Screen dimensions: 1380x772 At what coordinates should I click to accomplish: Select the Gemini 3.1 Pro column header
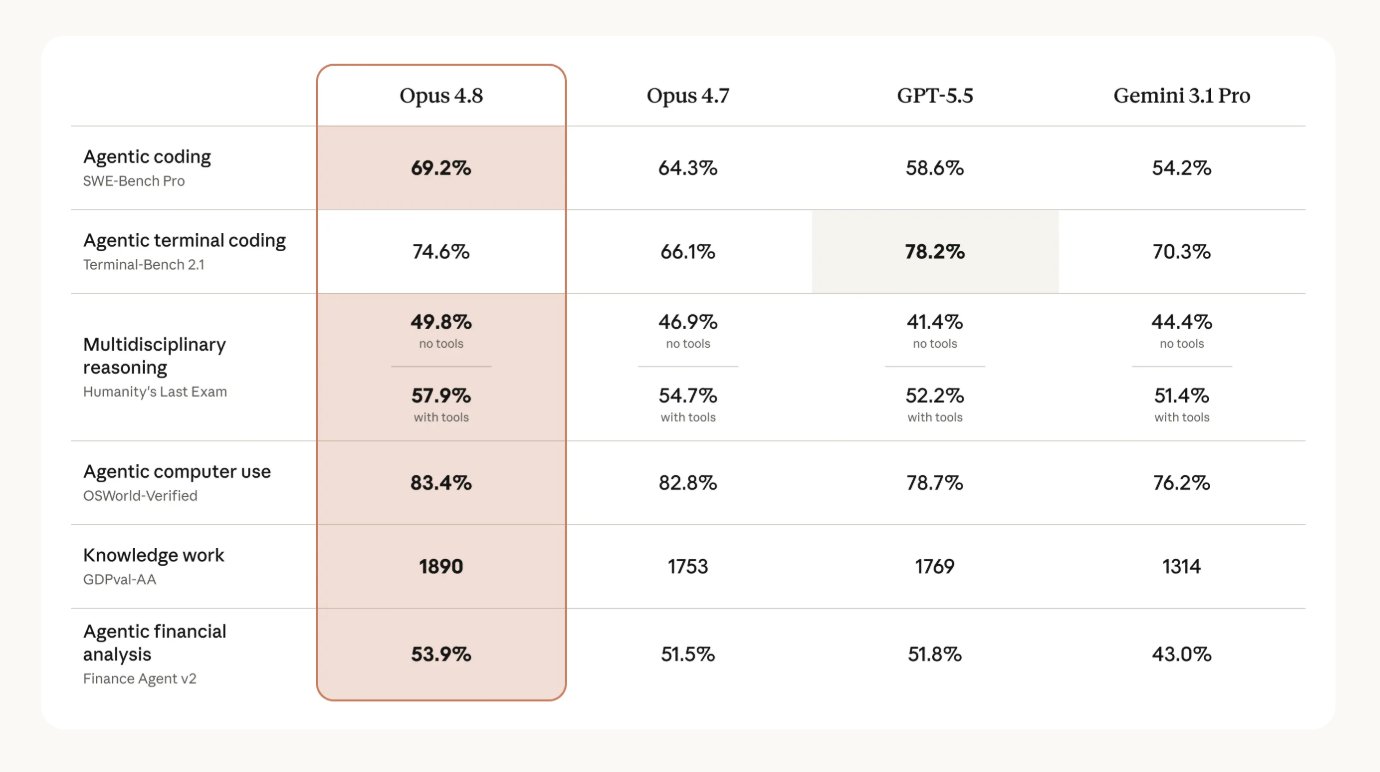click(x=1182, y=96)
